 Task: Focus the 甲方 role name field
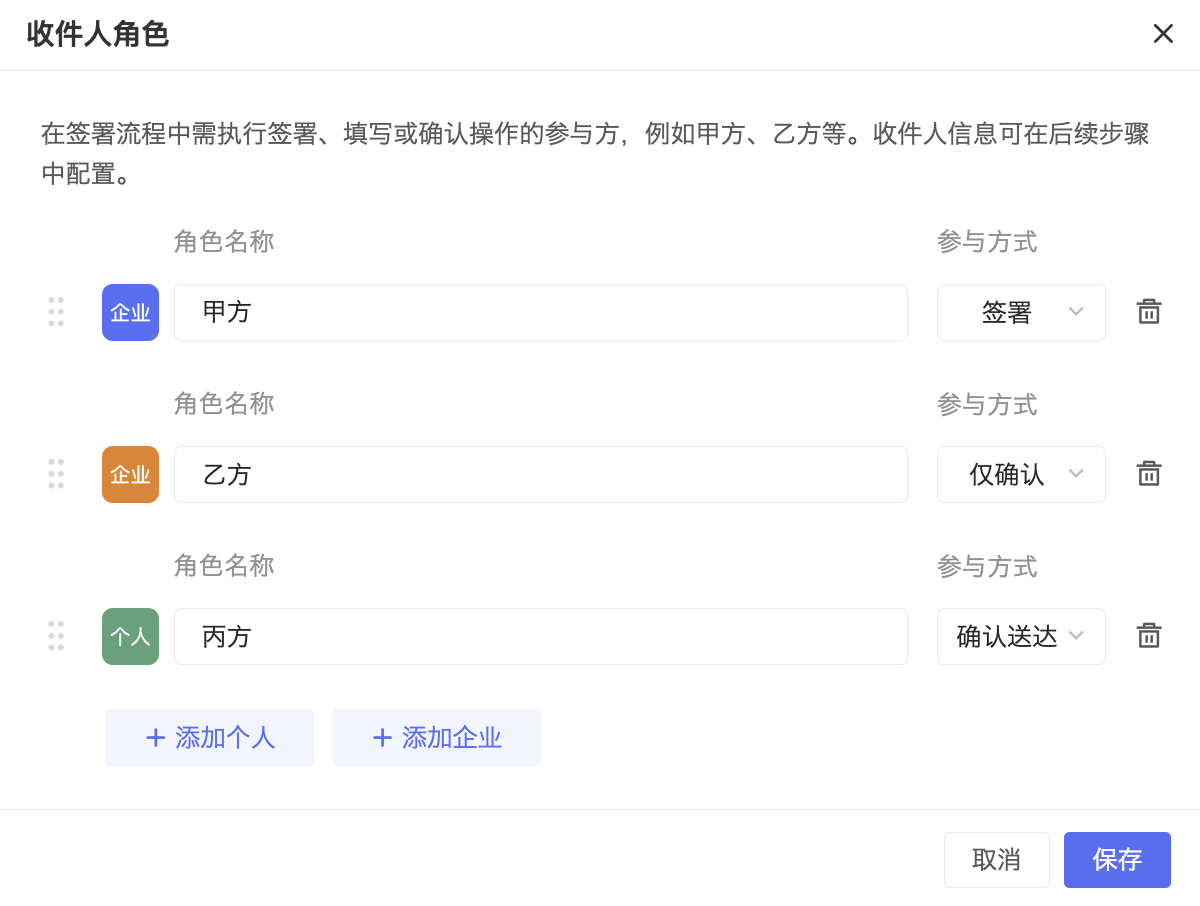click(x=540, y=312)
